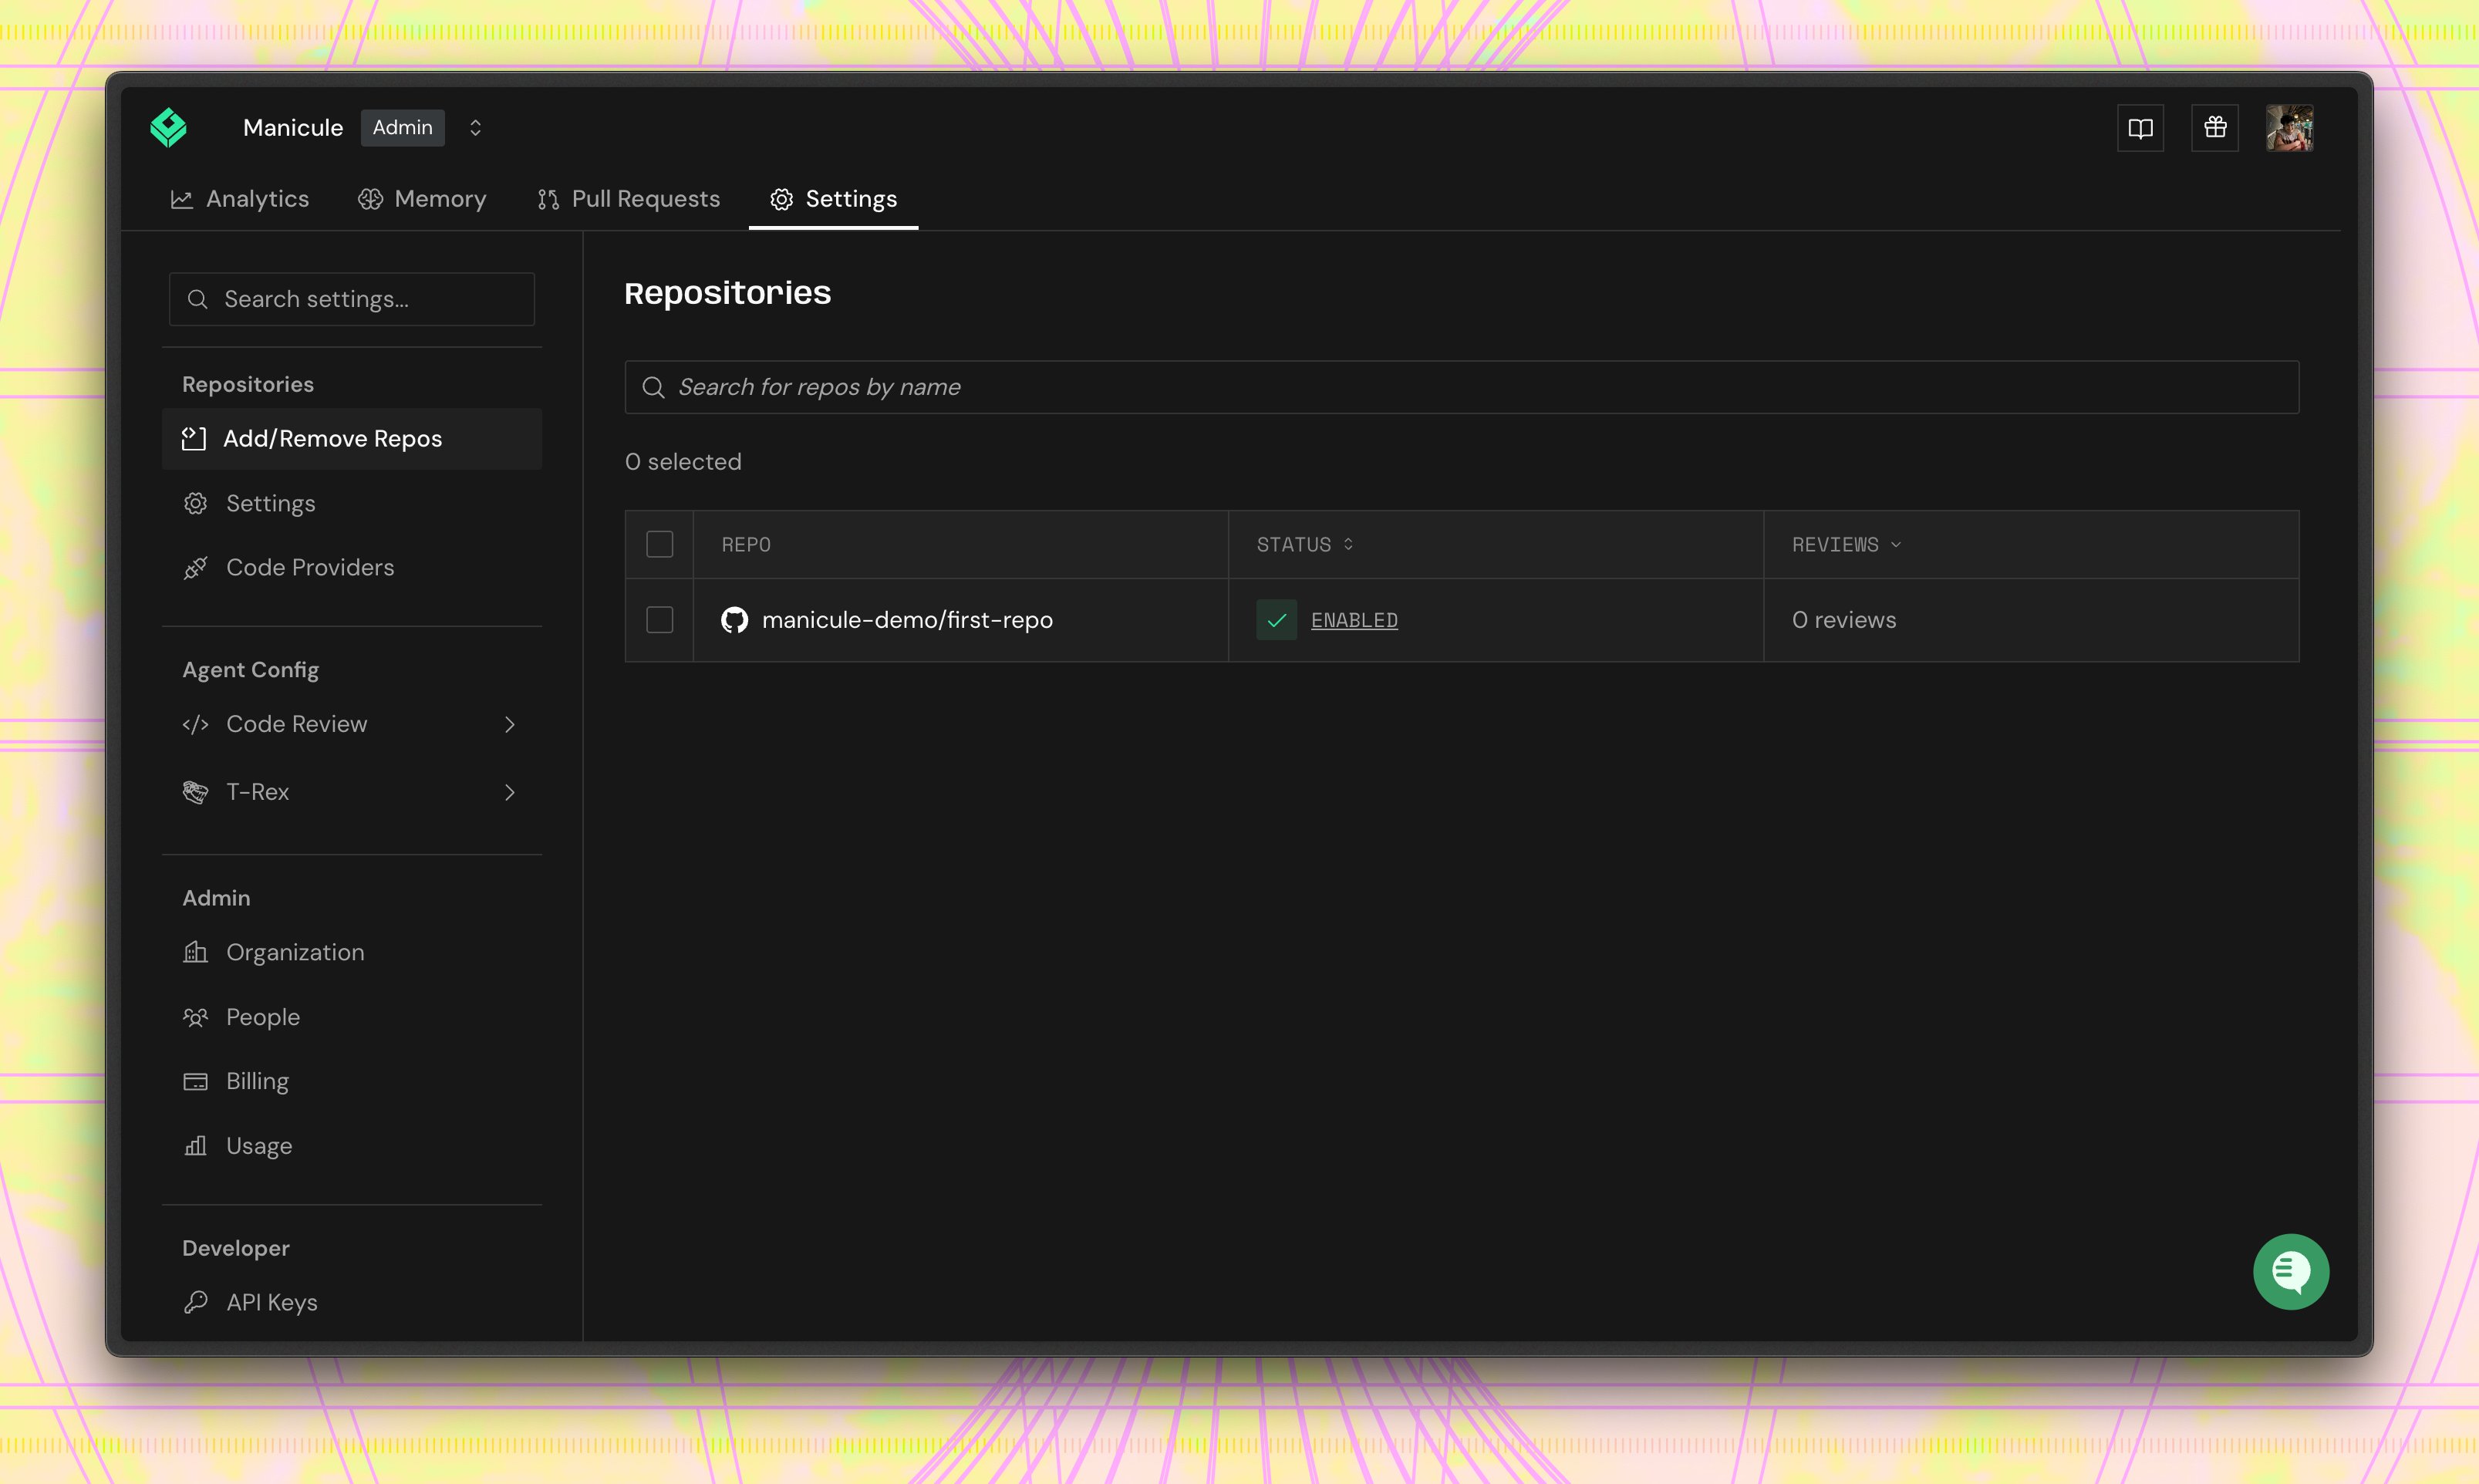Click the ENABLED status link
The width and height of the screenshot is (2479, 1484).
pyautogui.click(x=1354, y=620)
